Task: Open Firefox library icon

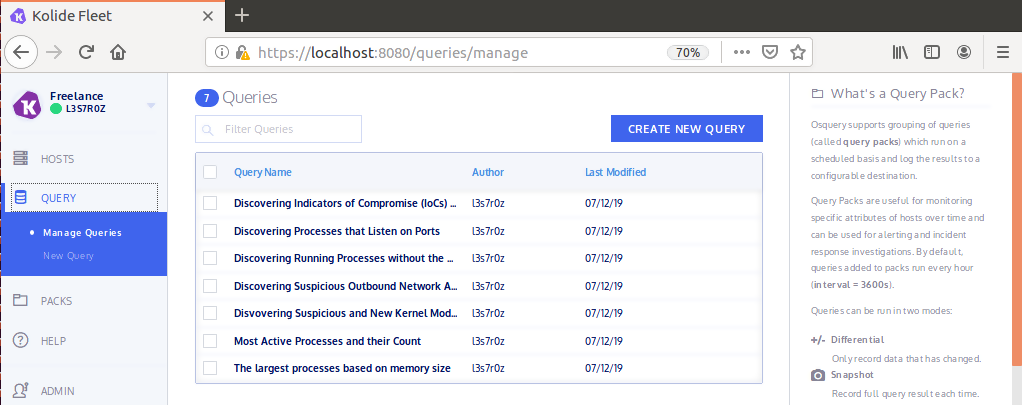Action: pyautogui.click(x=900, y=52)
